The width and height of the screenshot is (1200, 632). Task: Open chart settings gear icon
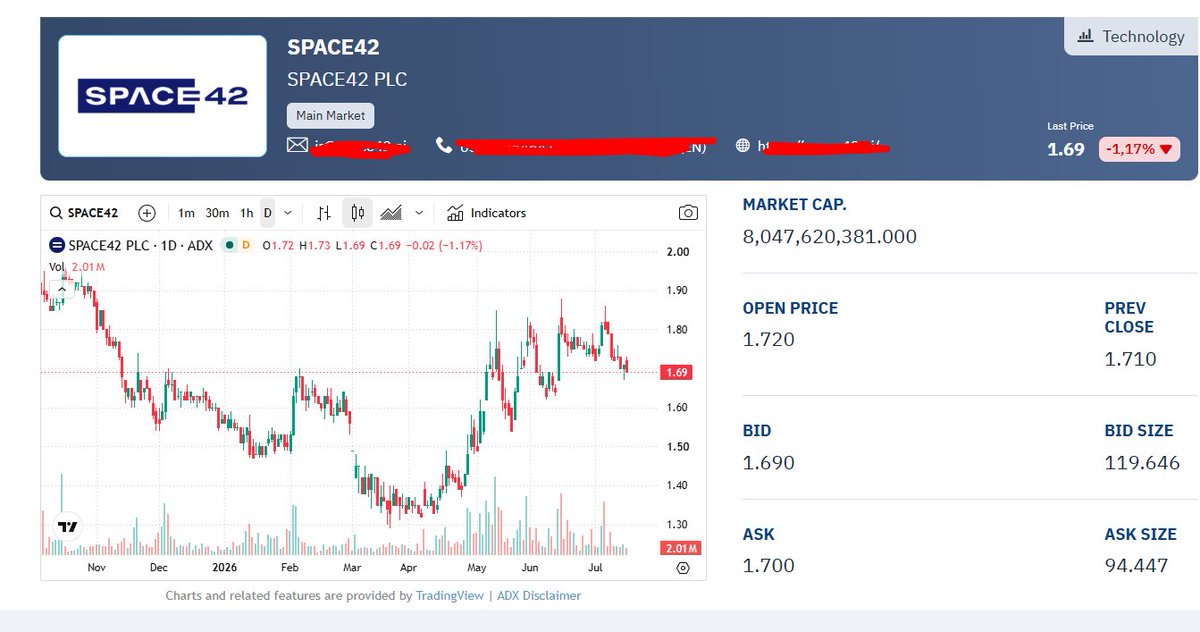coord(683,568)
